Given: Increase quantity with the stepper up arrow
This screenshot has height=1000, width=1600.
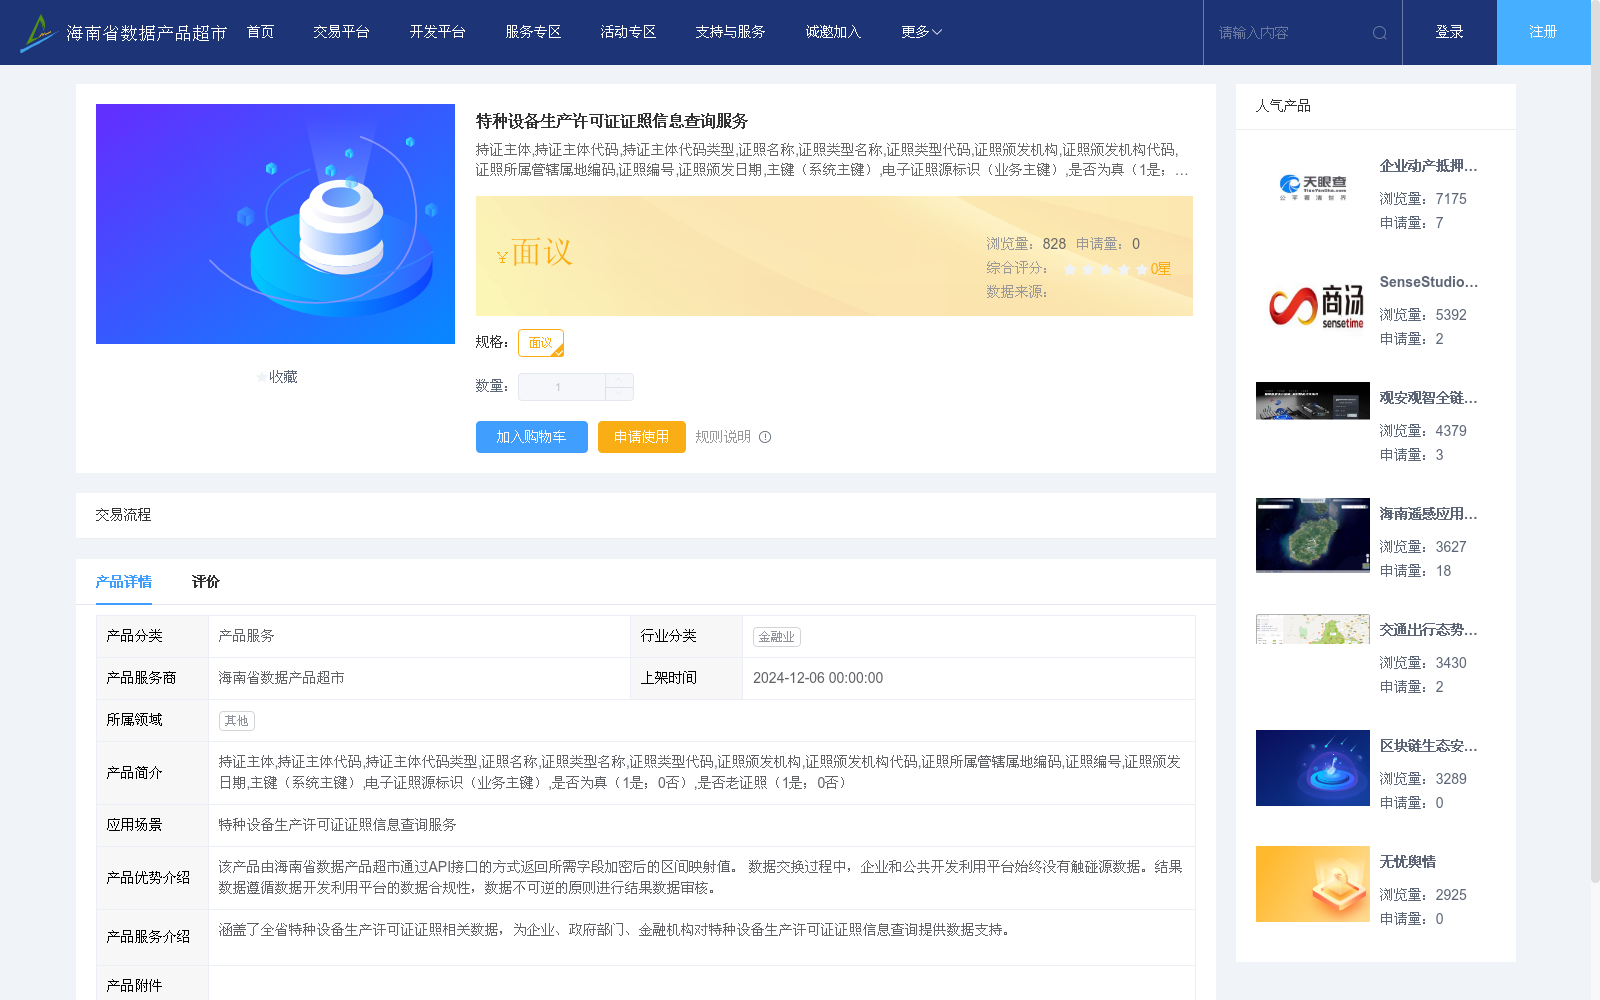Looking at the screenshot, I should [619, 380].
